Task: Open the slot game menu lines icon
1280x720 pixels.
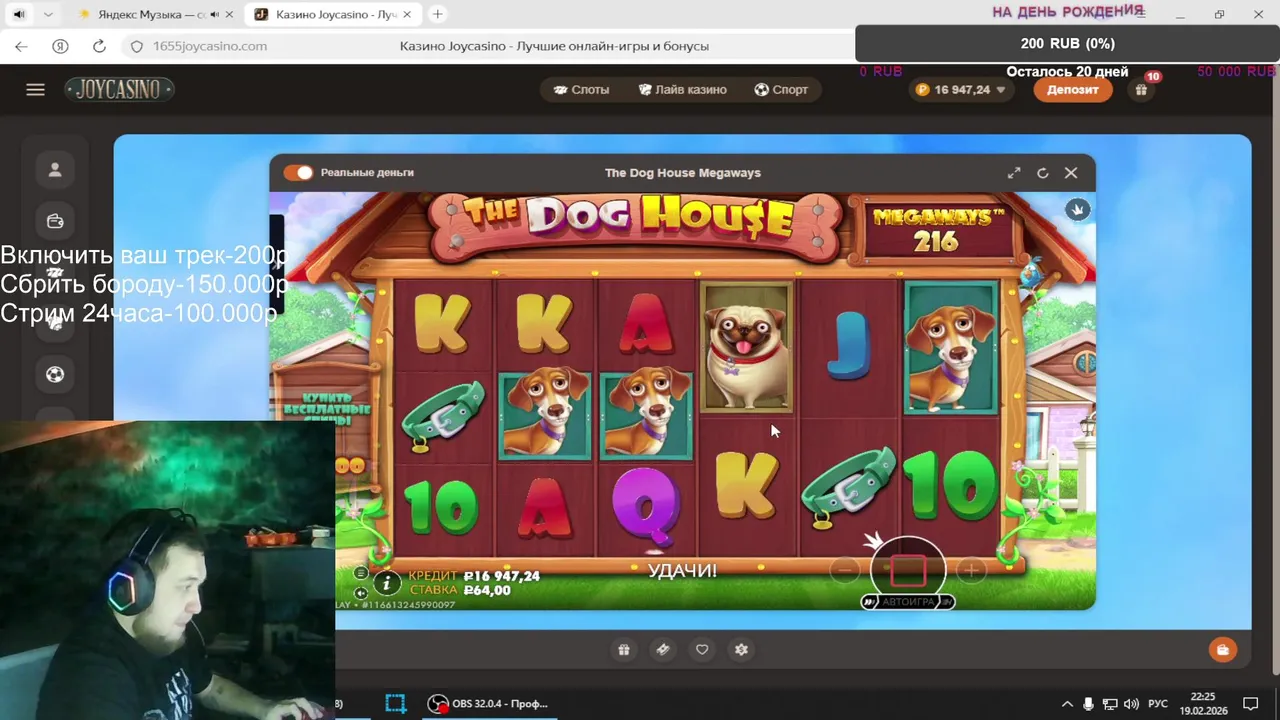Action: [361, 573]
